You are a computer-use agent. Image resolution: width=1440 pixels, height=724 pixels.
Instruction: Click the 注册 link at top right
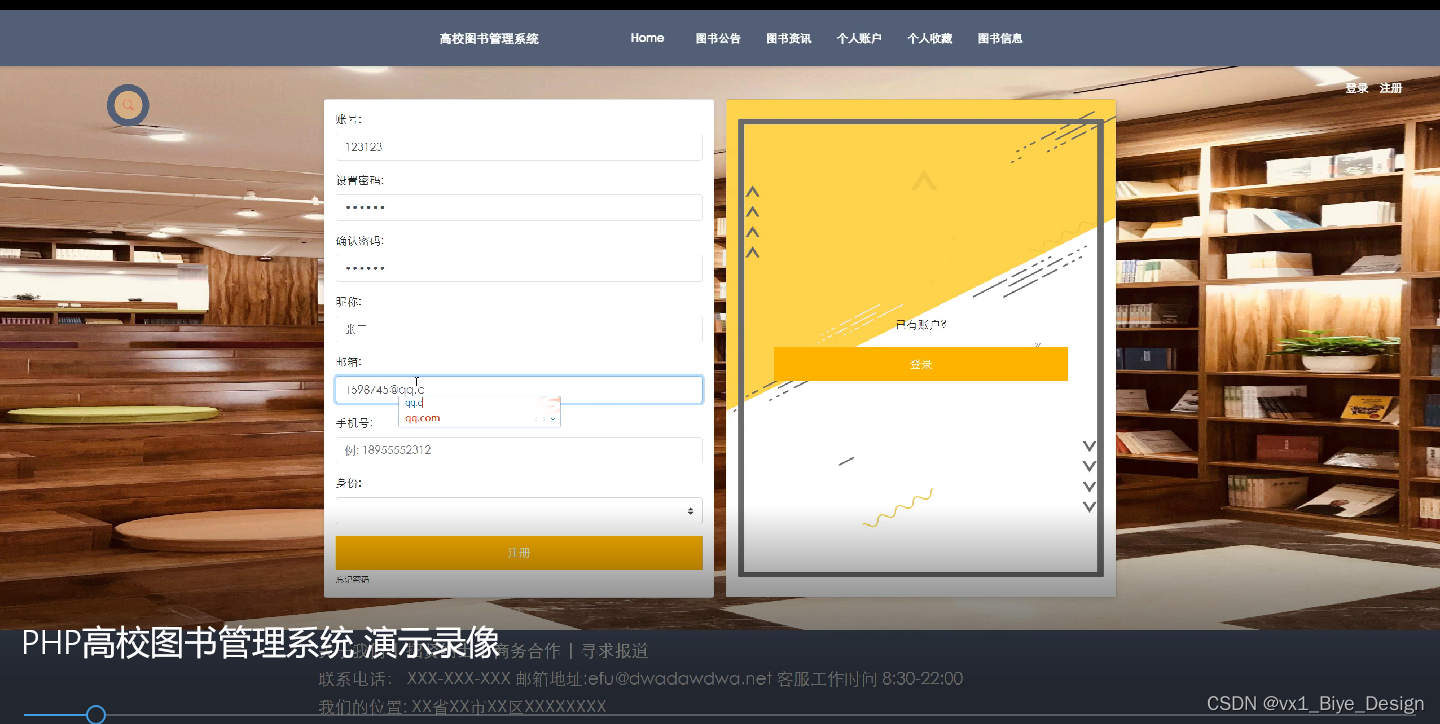(1391, 88)
